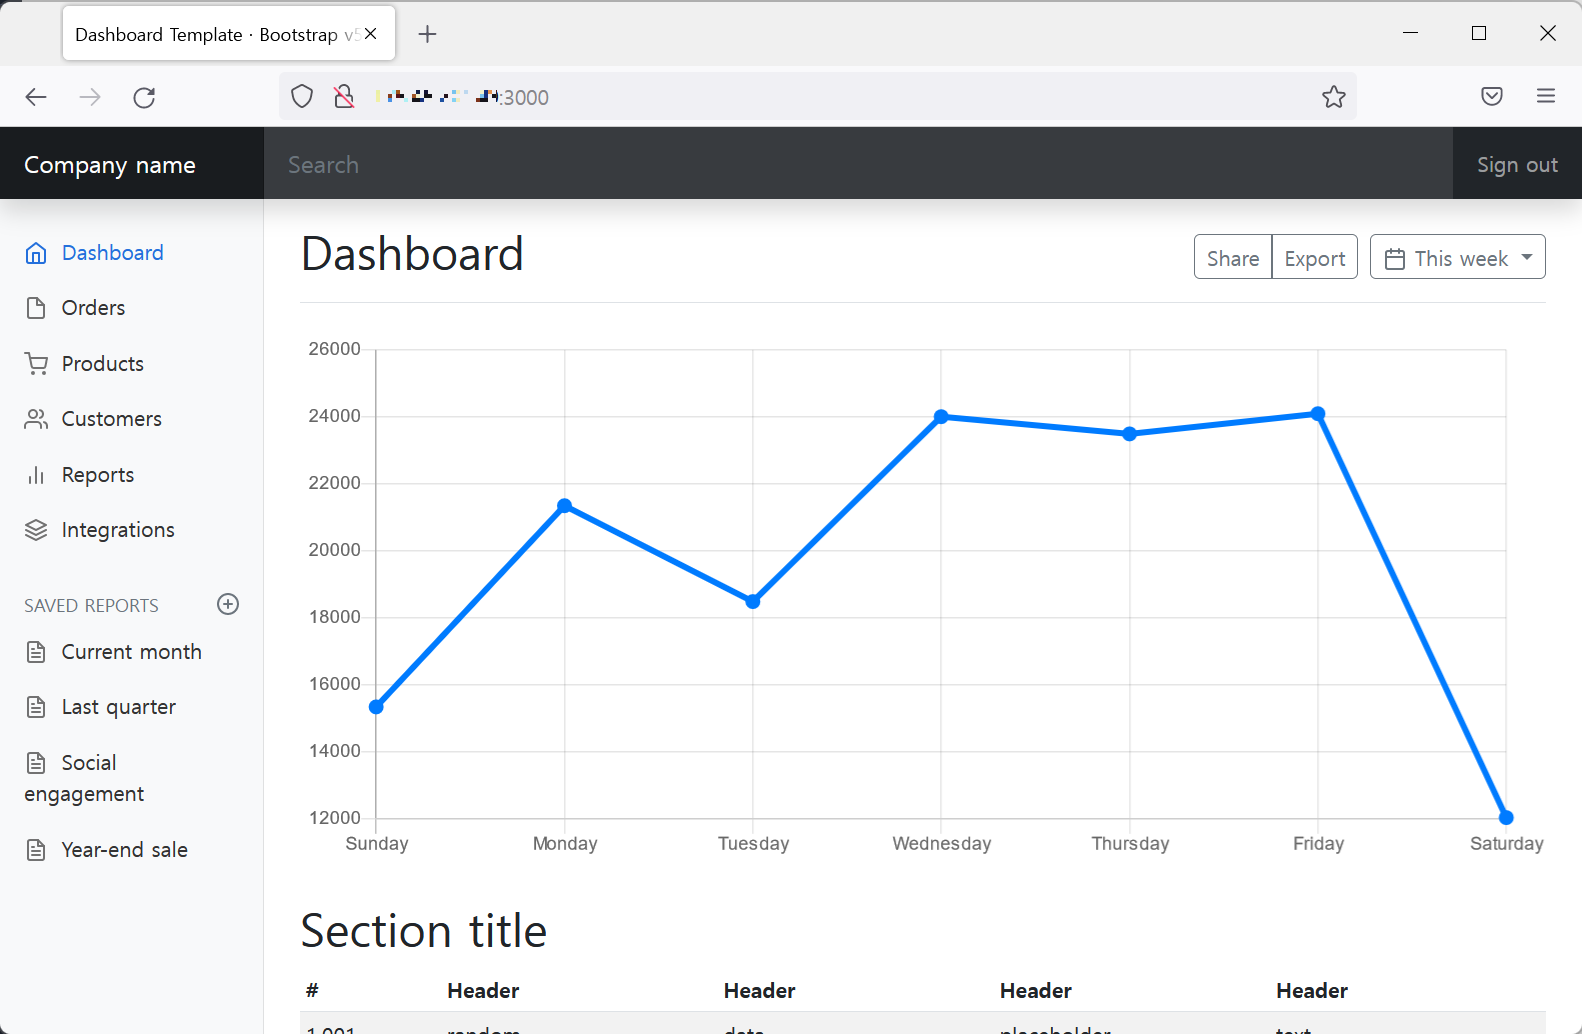The height and width of the screenshot is (1034, 1582).
Task: Open Dashboard in the sidebar
Action: tap(113, 253)
